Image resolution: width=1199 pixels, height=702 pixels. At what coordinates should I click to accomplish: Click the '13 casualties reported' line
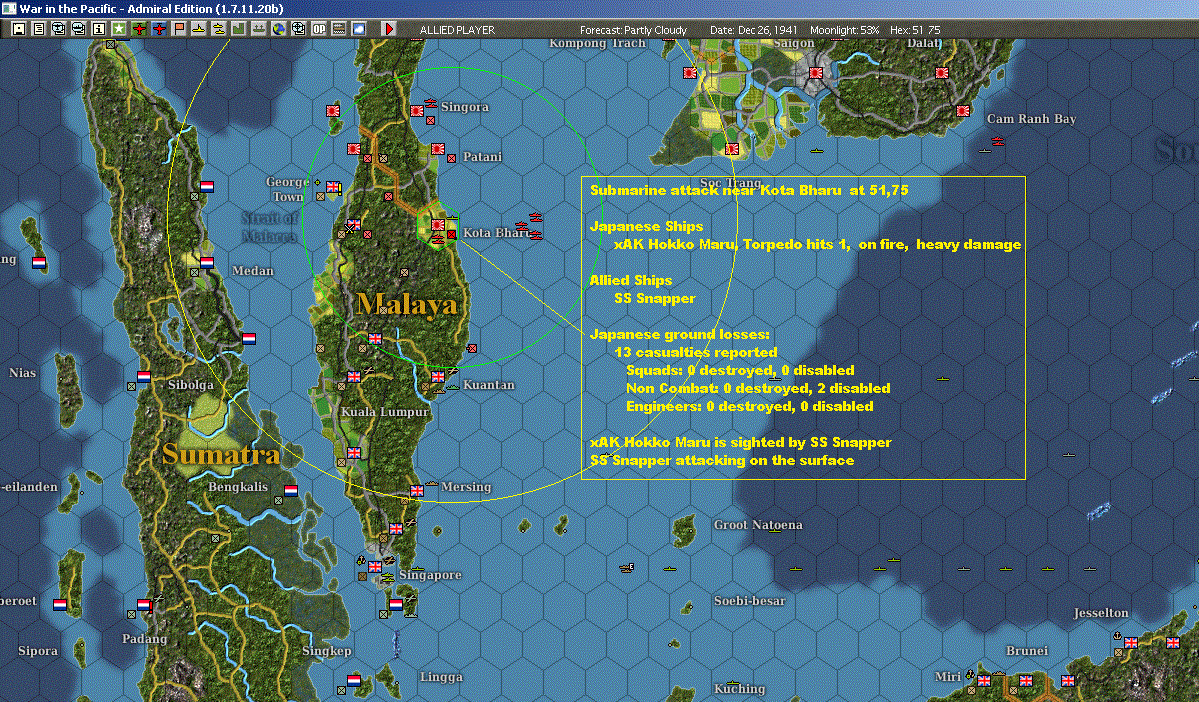(696, 353)
